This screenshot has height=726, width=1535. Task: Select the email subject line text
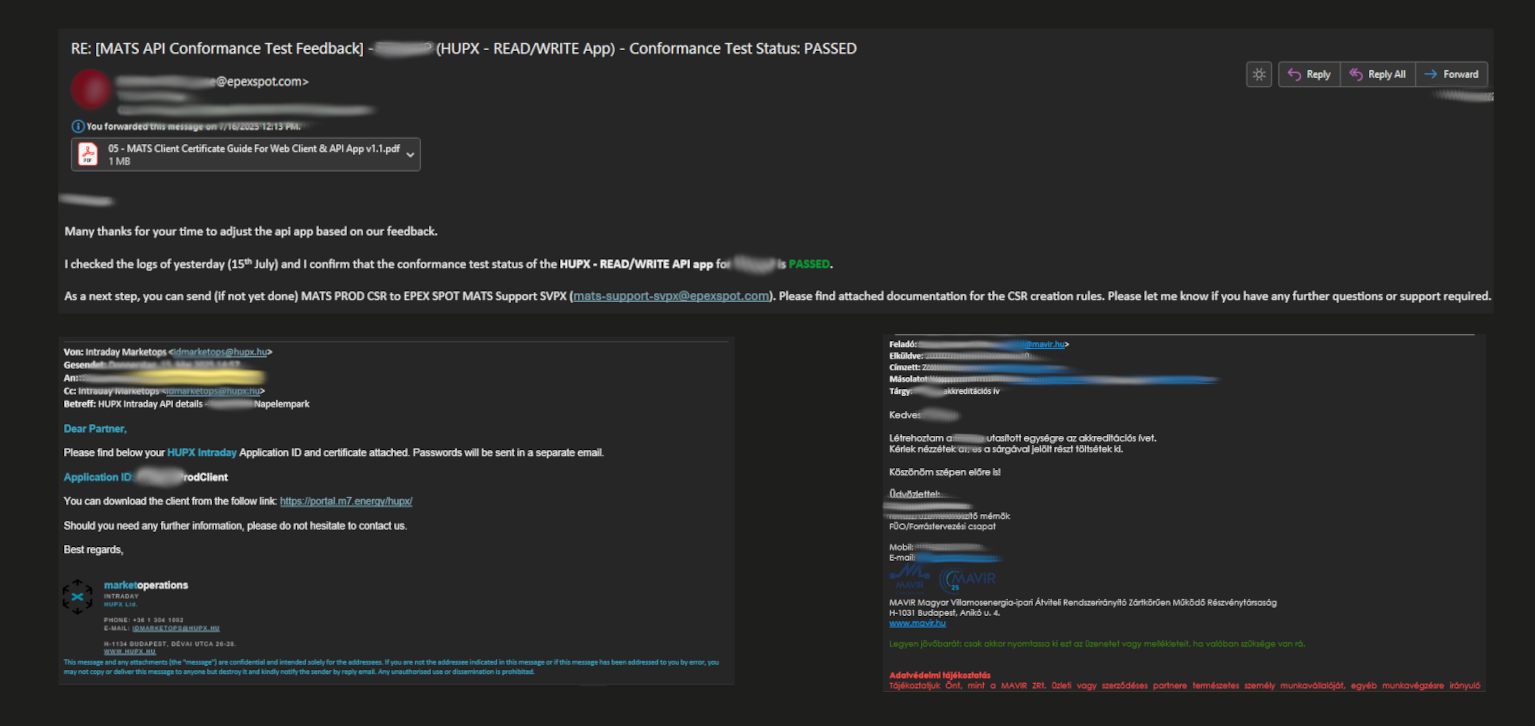[x=464, y=48]
